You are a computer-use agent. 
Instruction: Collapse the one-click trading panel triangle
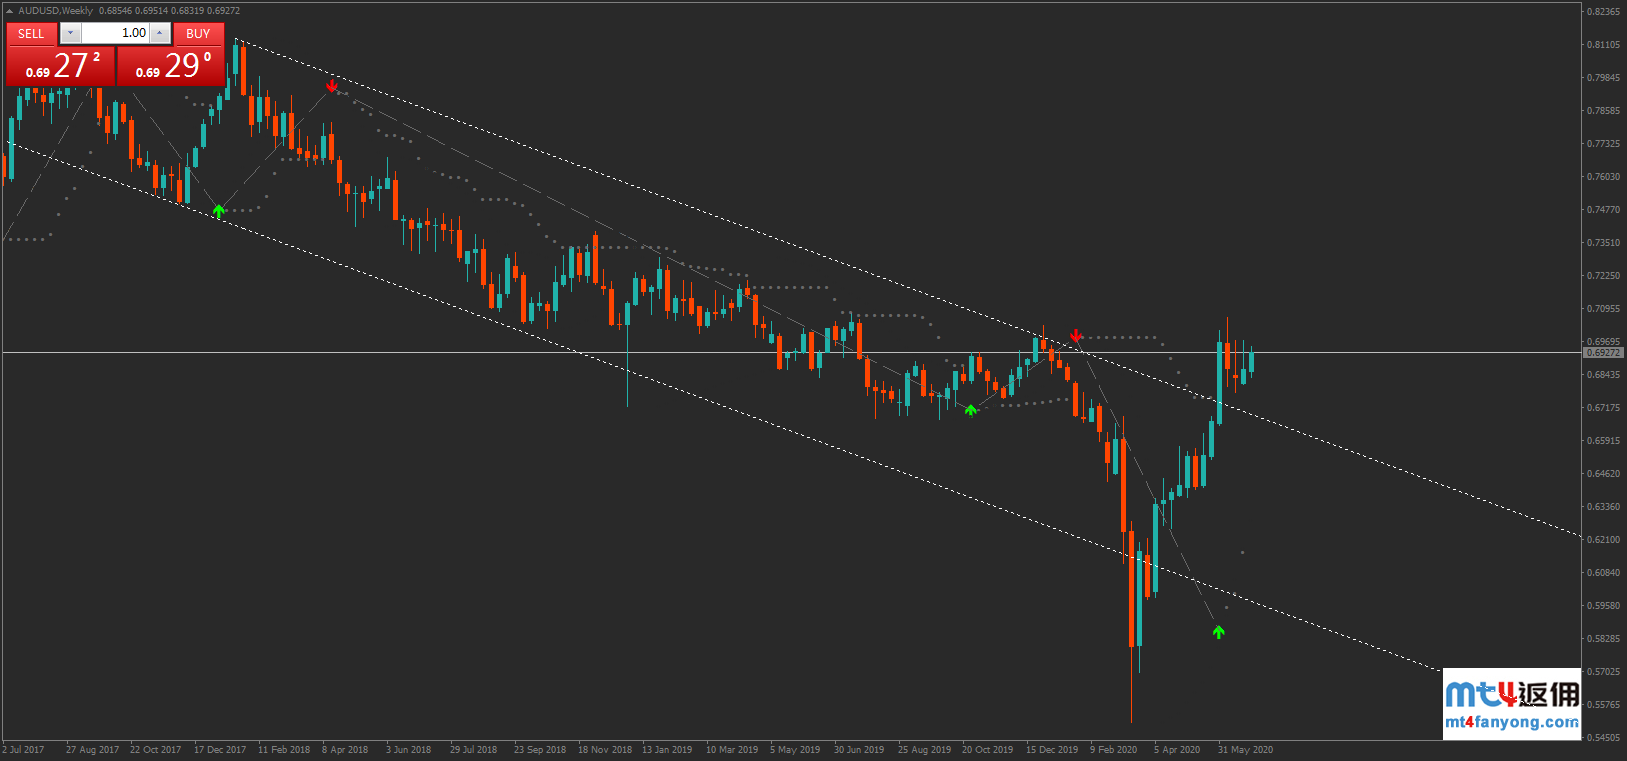coord(10,11)
